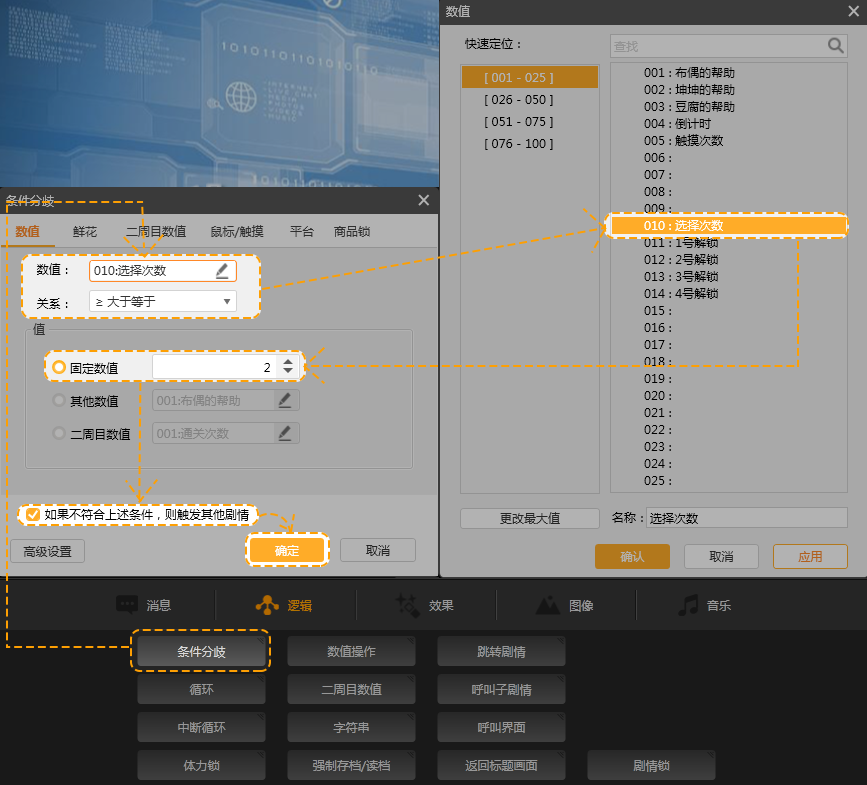
Task: Choose the 其他数值 radio option
Action: [x=59, y=401]
